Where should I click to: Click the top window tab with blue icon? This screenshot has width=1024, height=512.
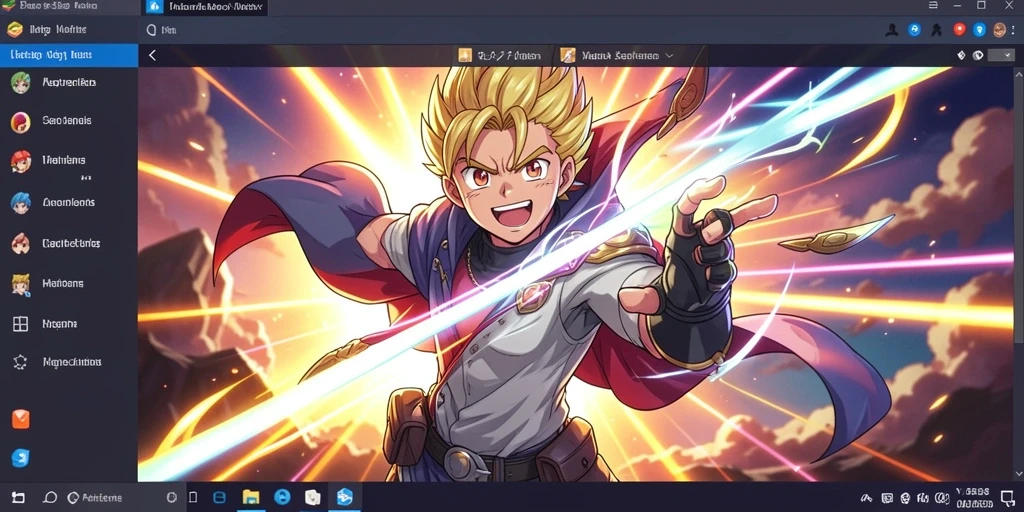pyautogui.click(x=204, y=7)
